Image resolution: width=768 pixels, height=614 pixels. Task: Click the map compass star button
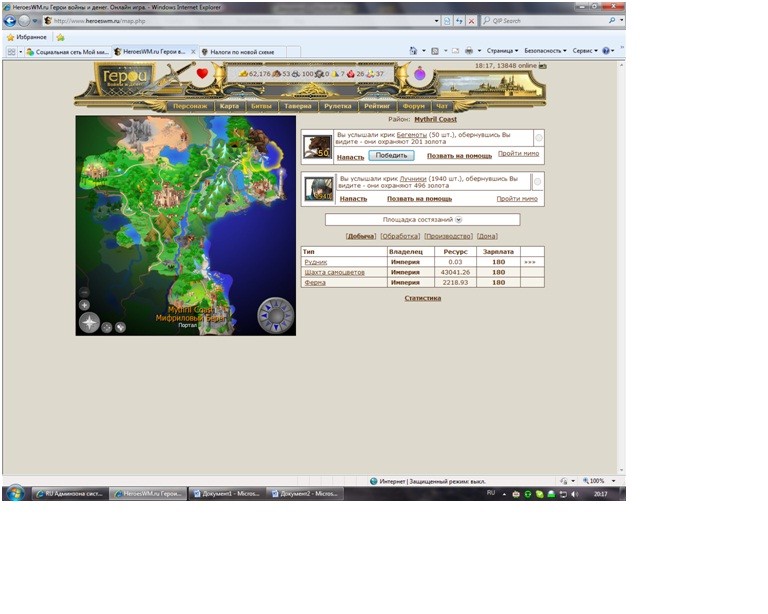[90, 323]
